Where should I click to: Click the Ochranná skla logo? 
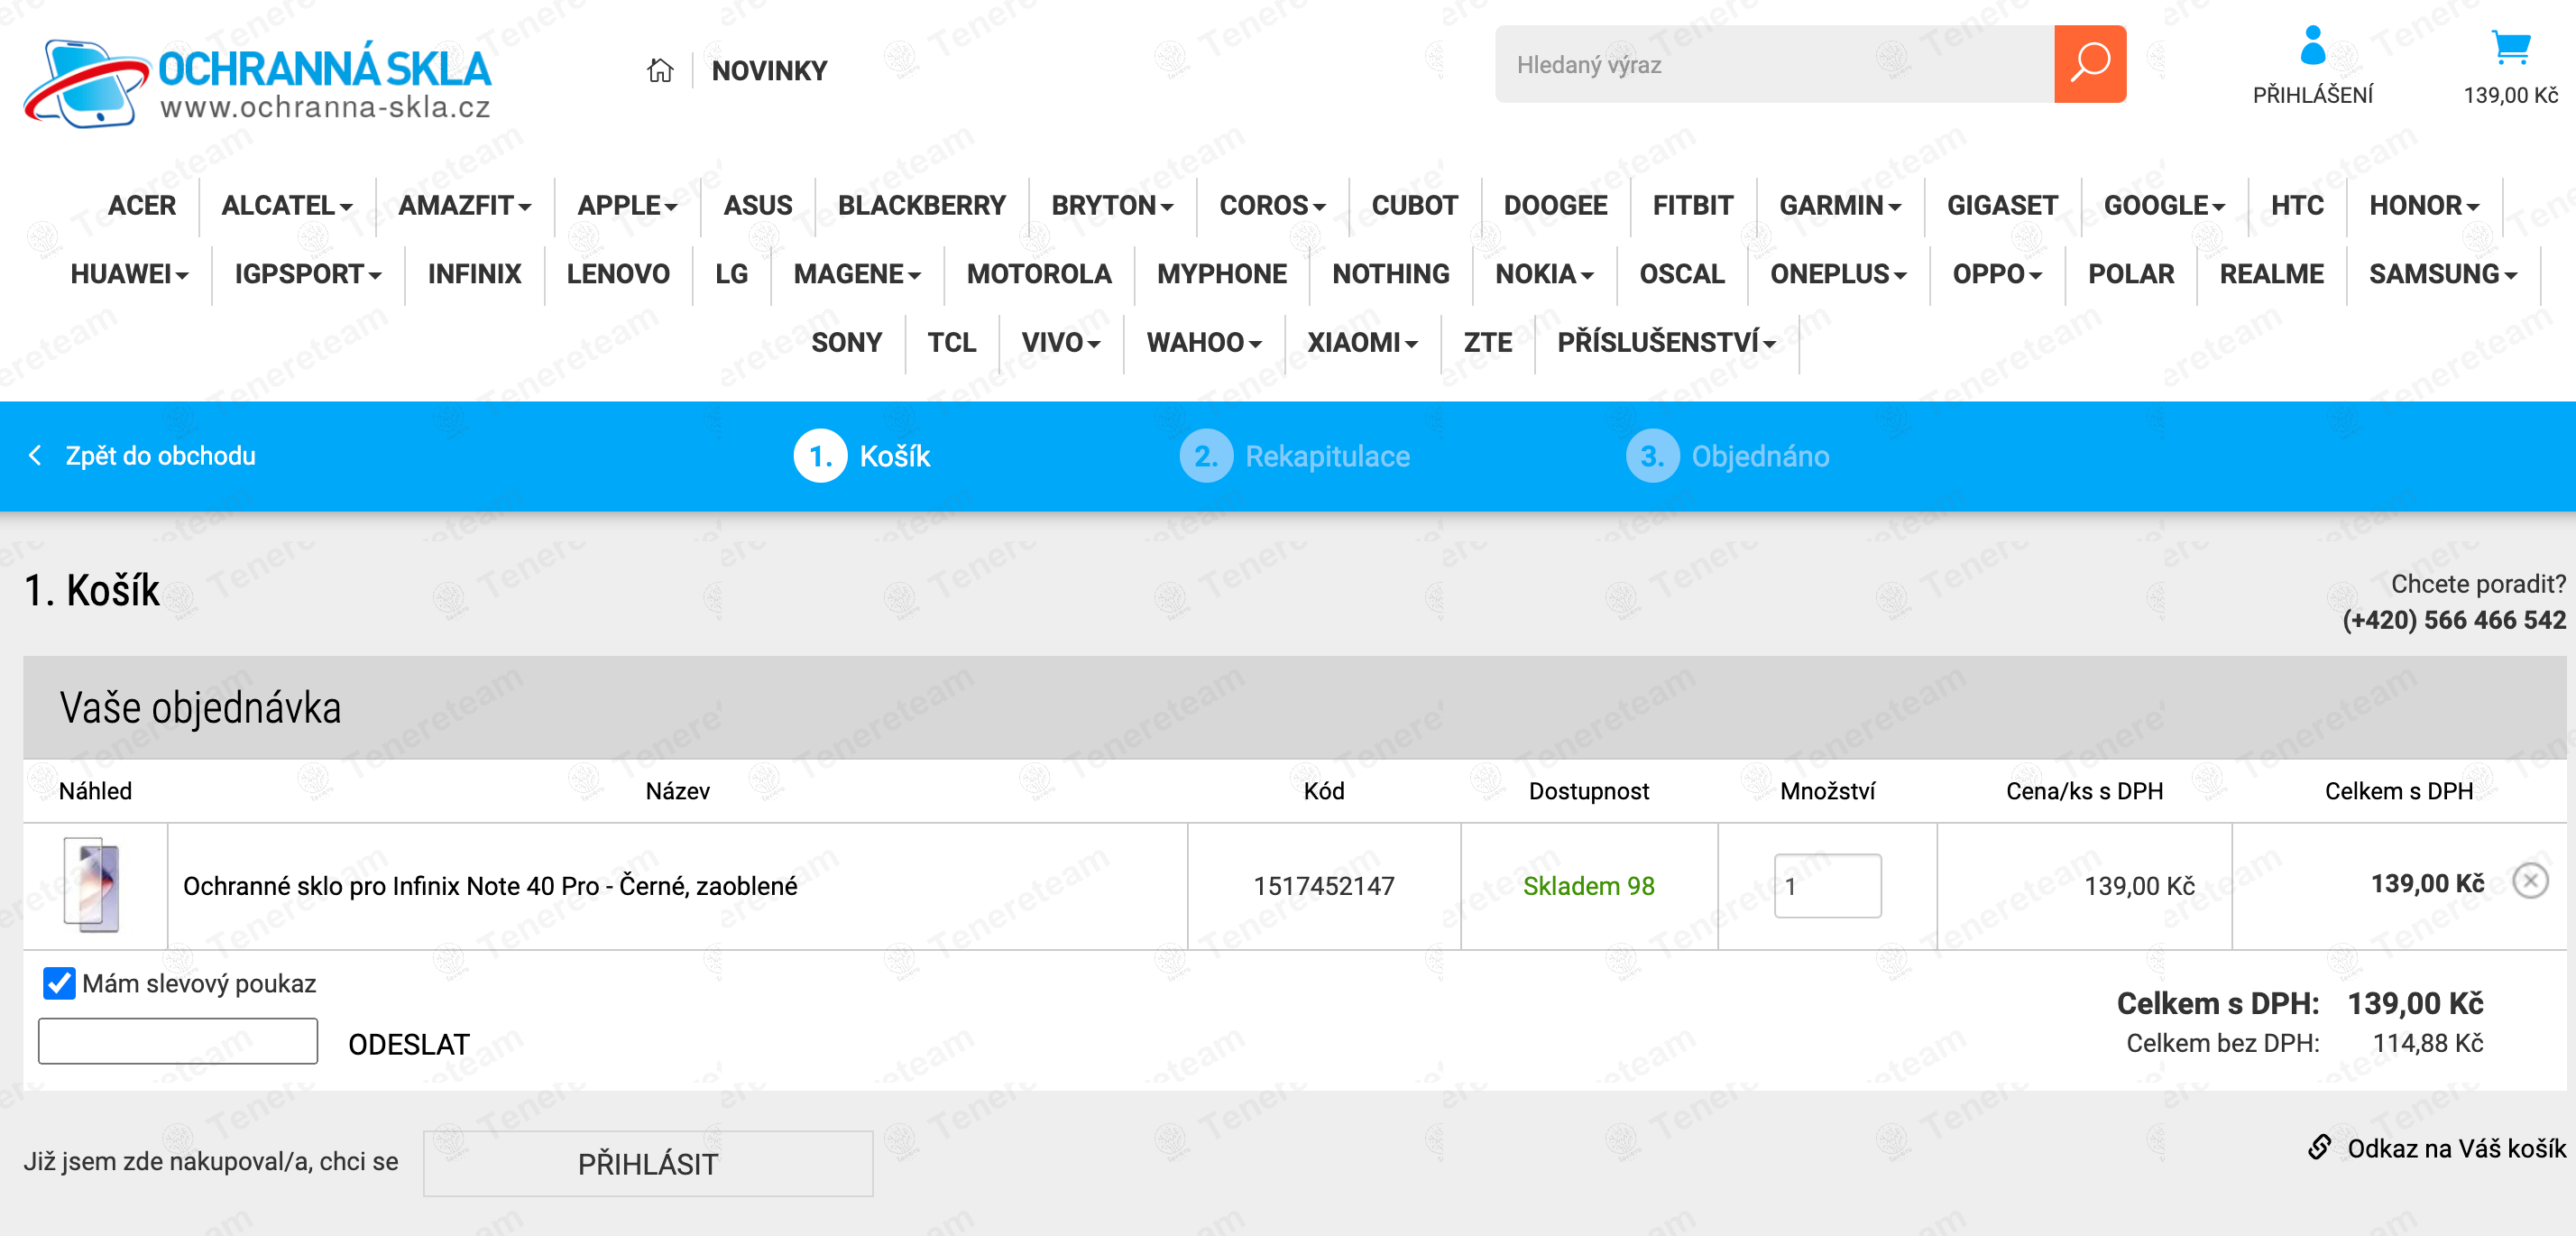(257, 84)
